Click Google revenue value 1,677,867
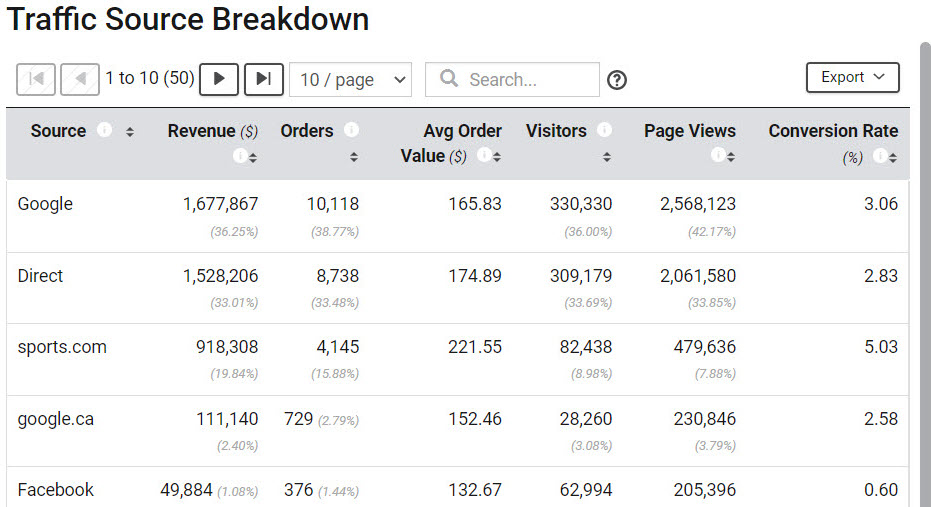The image size is (931, 507). (x=220, y=204)
